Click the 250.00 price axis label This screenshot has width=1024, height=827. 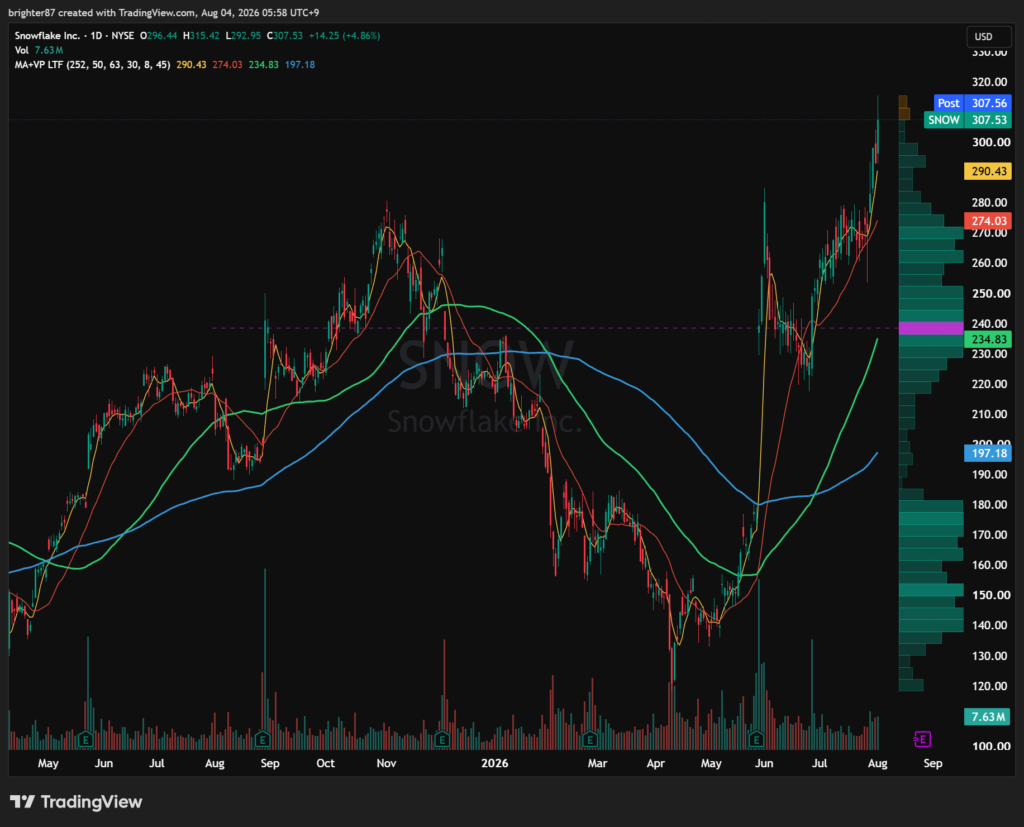pos(989,293)
